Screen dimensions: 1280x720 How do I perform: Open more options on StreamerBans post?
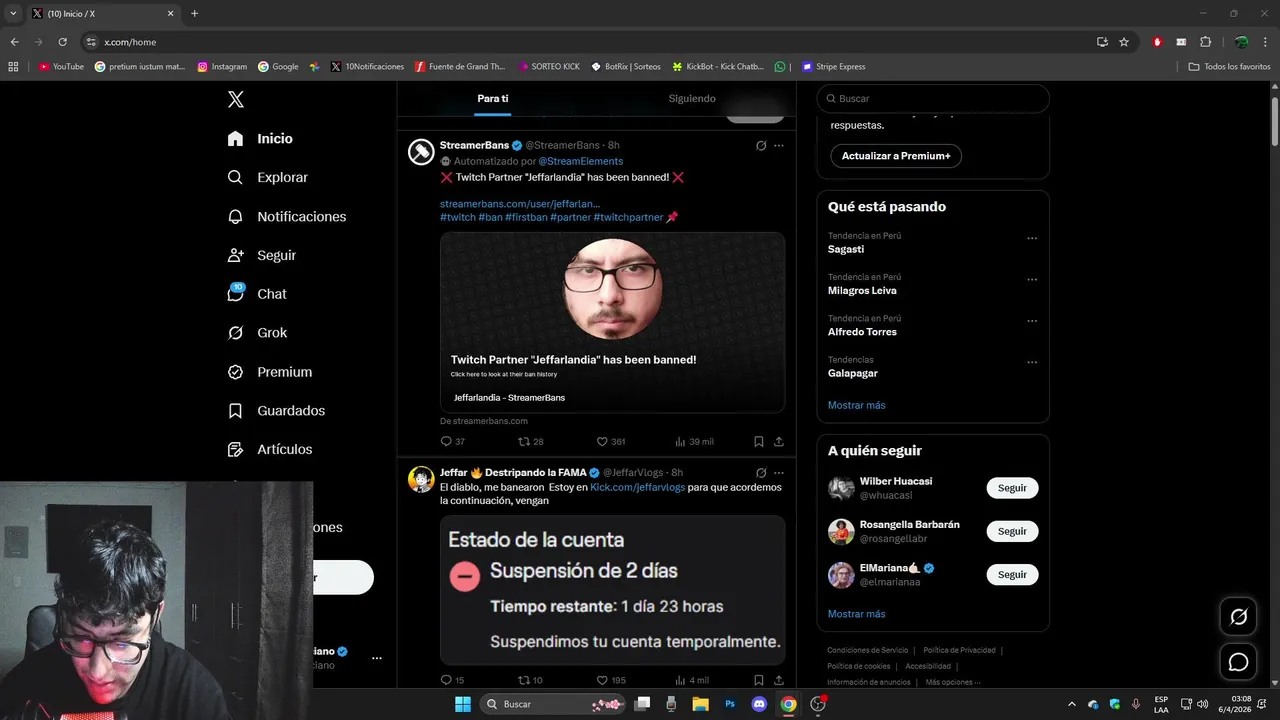(779, 146)
